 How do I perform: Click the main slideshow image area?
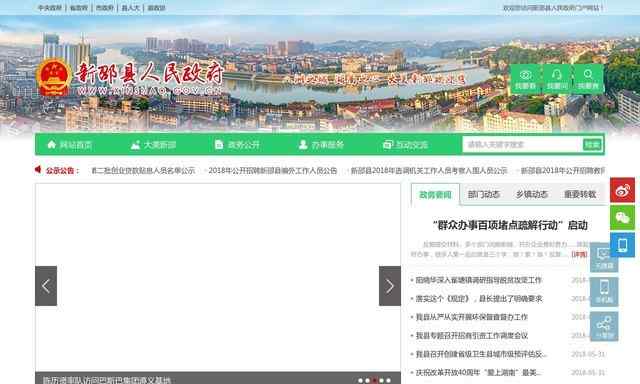tap(218, 277)
